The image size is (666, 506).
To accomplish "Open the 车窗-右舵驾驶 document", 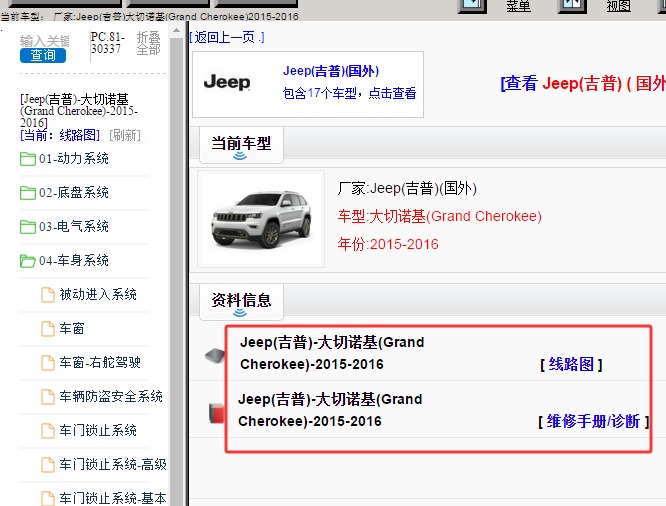I will [100, 362].
